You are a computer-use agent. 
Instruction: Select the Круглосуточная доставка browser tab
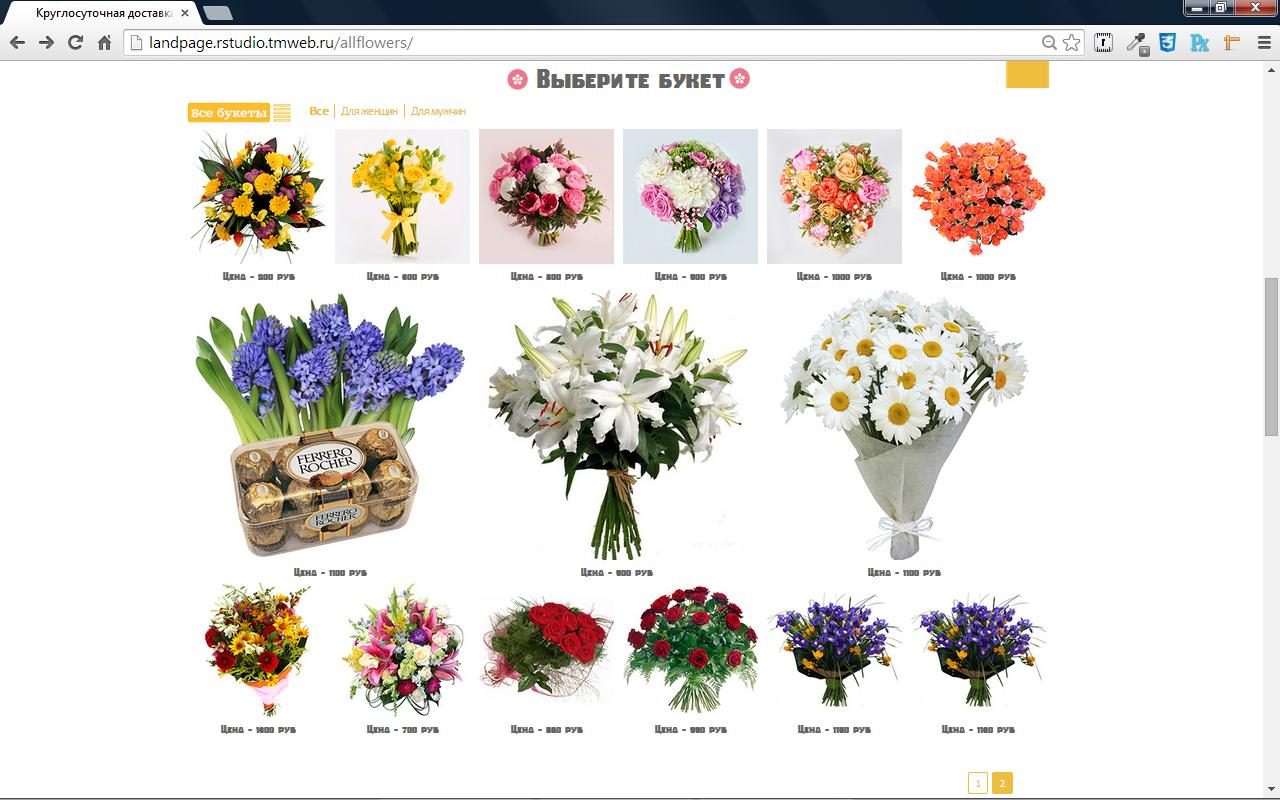pos(104,14)
